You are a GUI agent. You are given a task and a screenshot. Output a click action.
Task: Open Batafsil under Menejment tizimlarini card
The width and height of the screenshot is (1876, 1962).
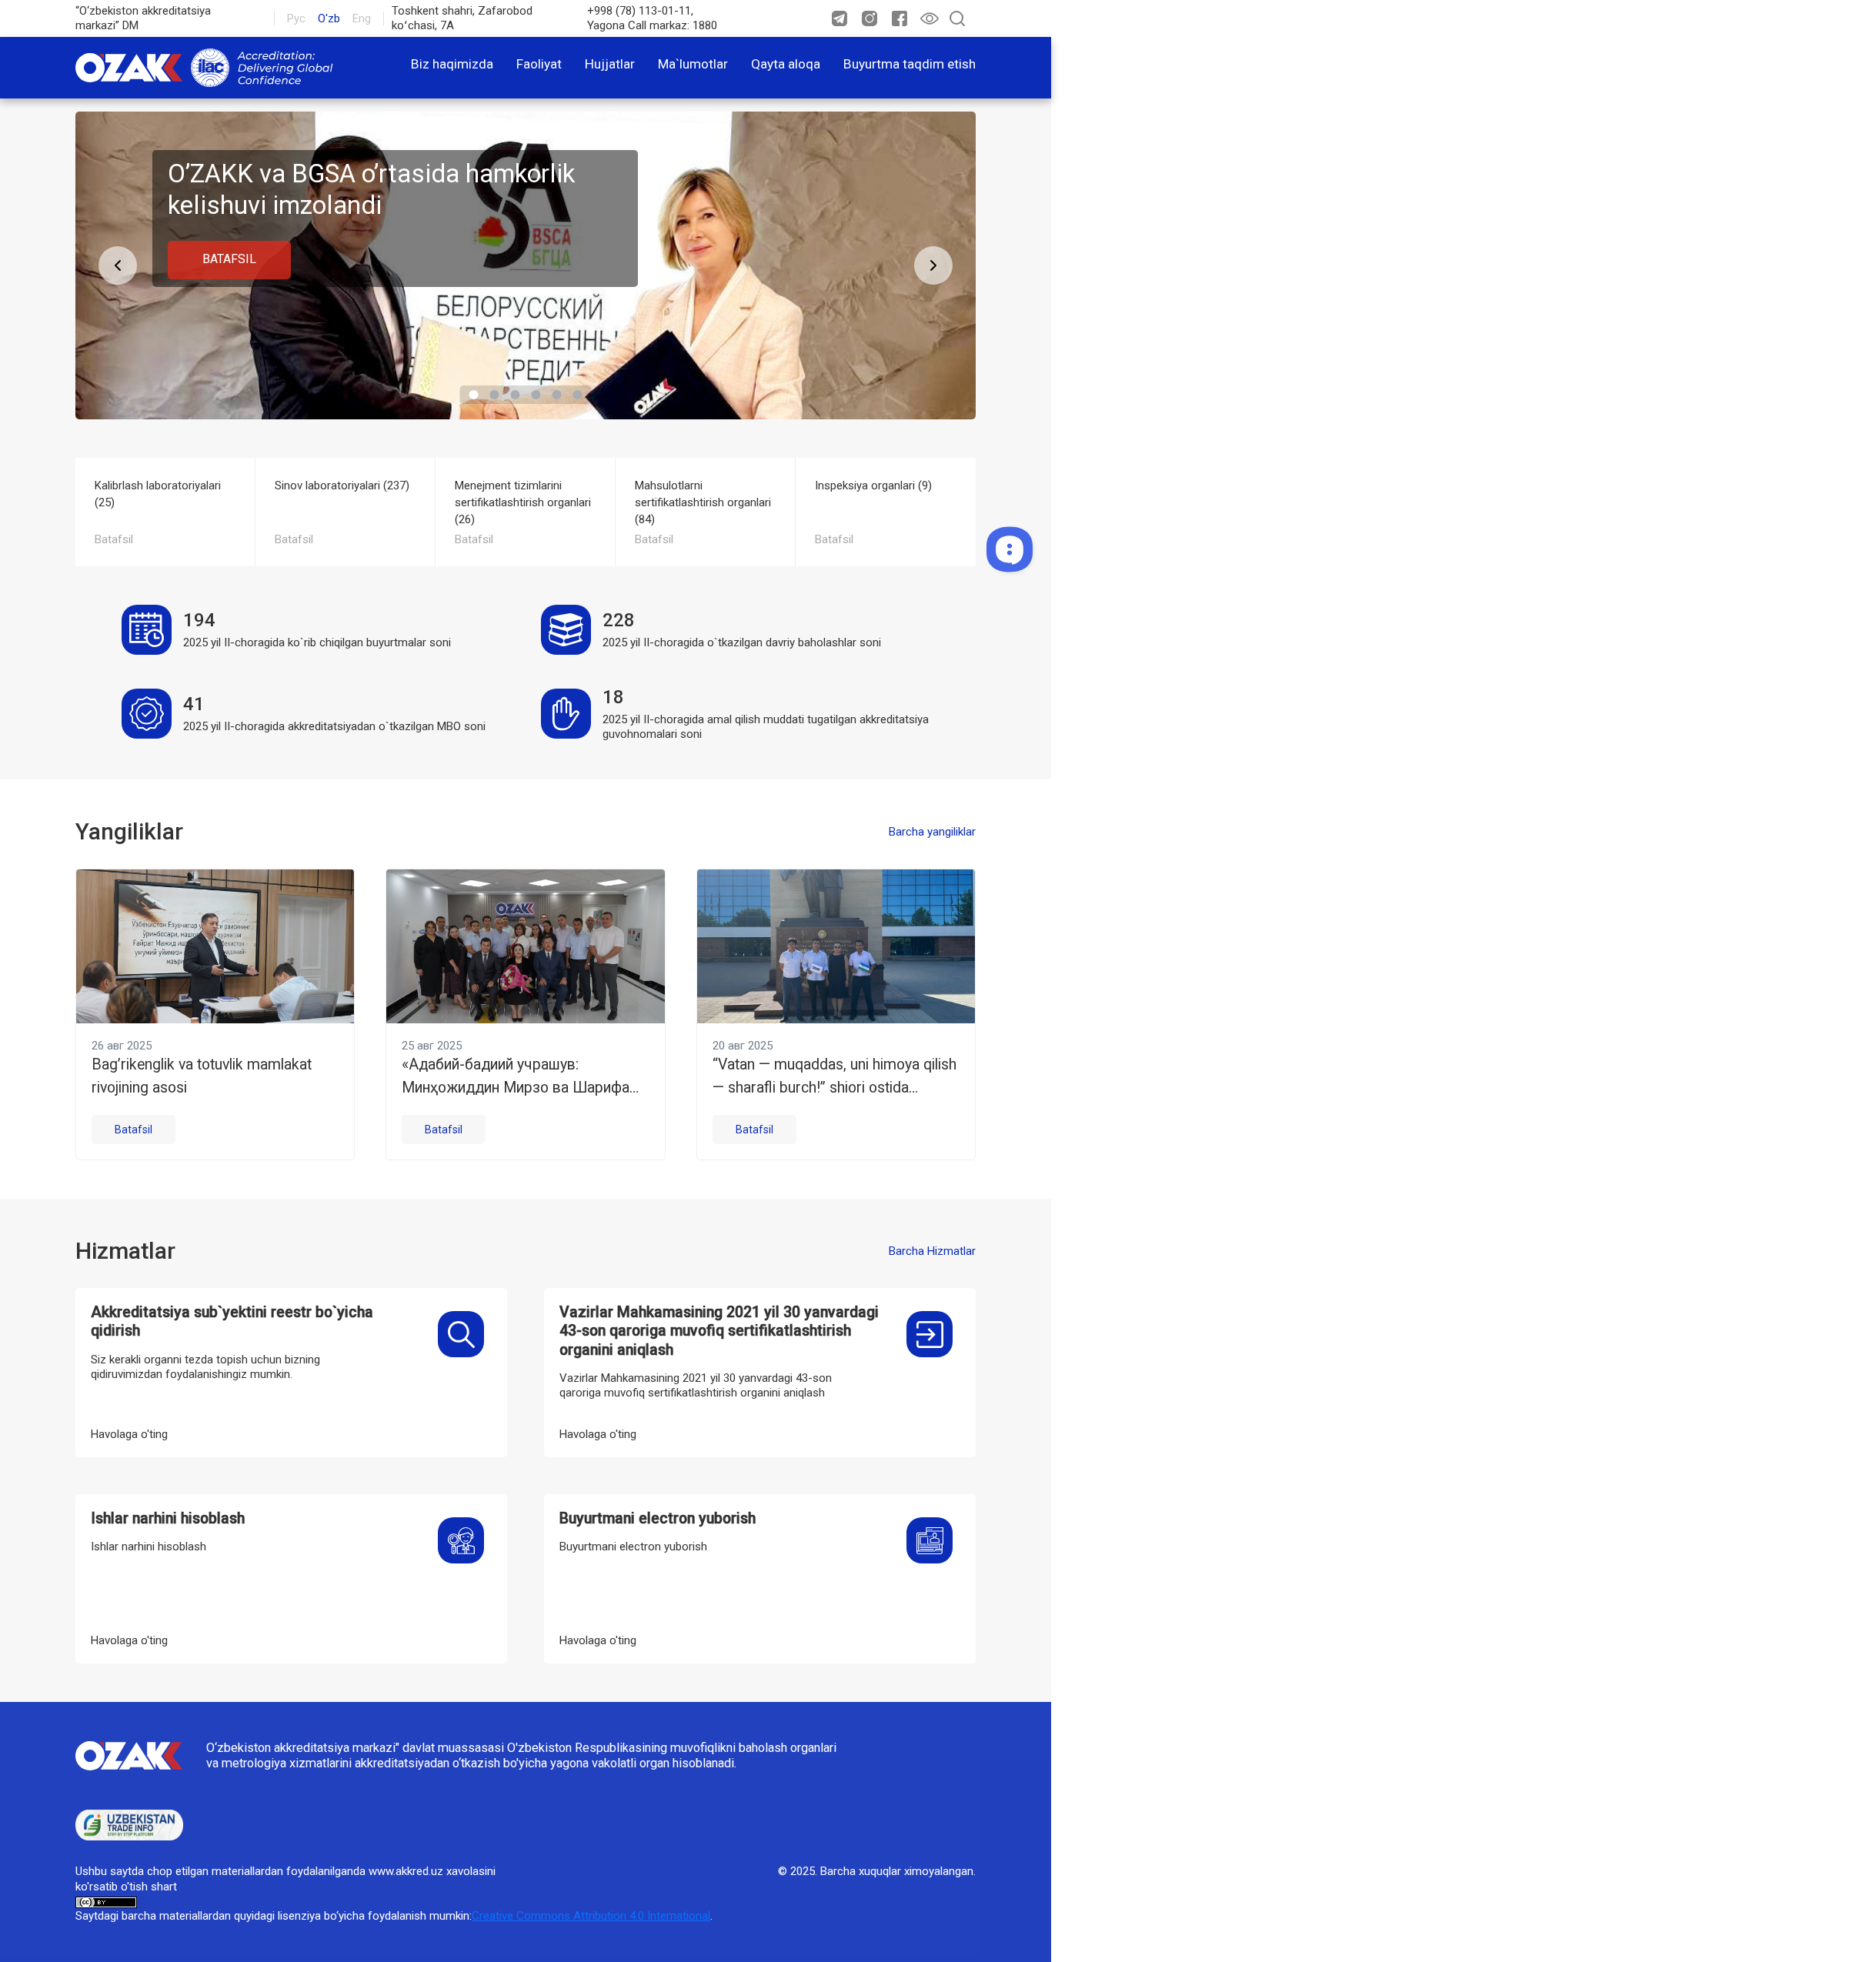pyautogui.click(x=473, y=539)
